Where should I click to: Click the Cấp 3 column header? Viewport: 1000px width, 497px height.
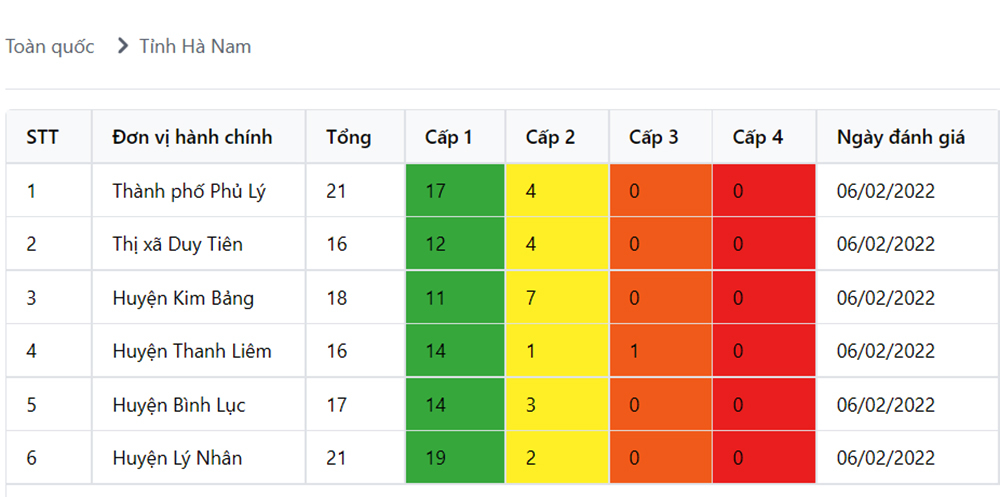(x=653, y=137)
